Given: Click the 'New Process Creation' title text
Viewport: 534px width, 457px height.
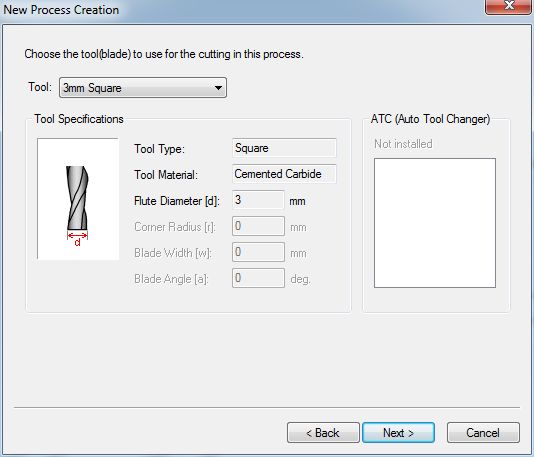Looking at the screenshot, I should [61, 10].
